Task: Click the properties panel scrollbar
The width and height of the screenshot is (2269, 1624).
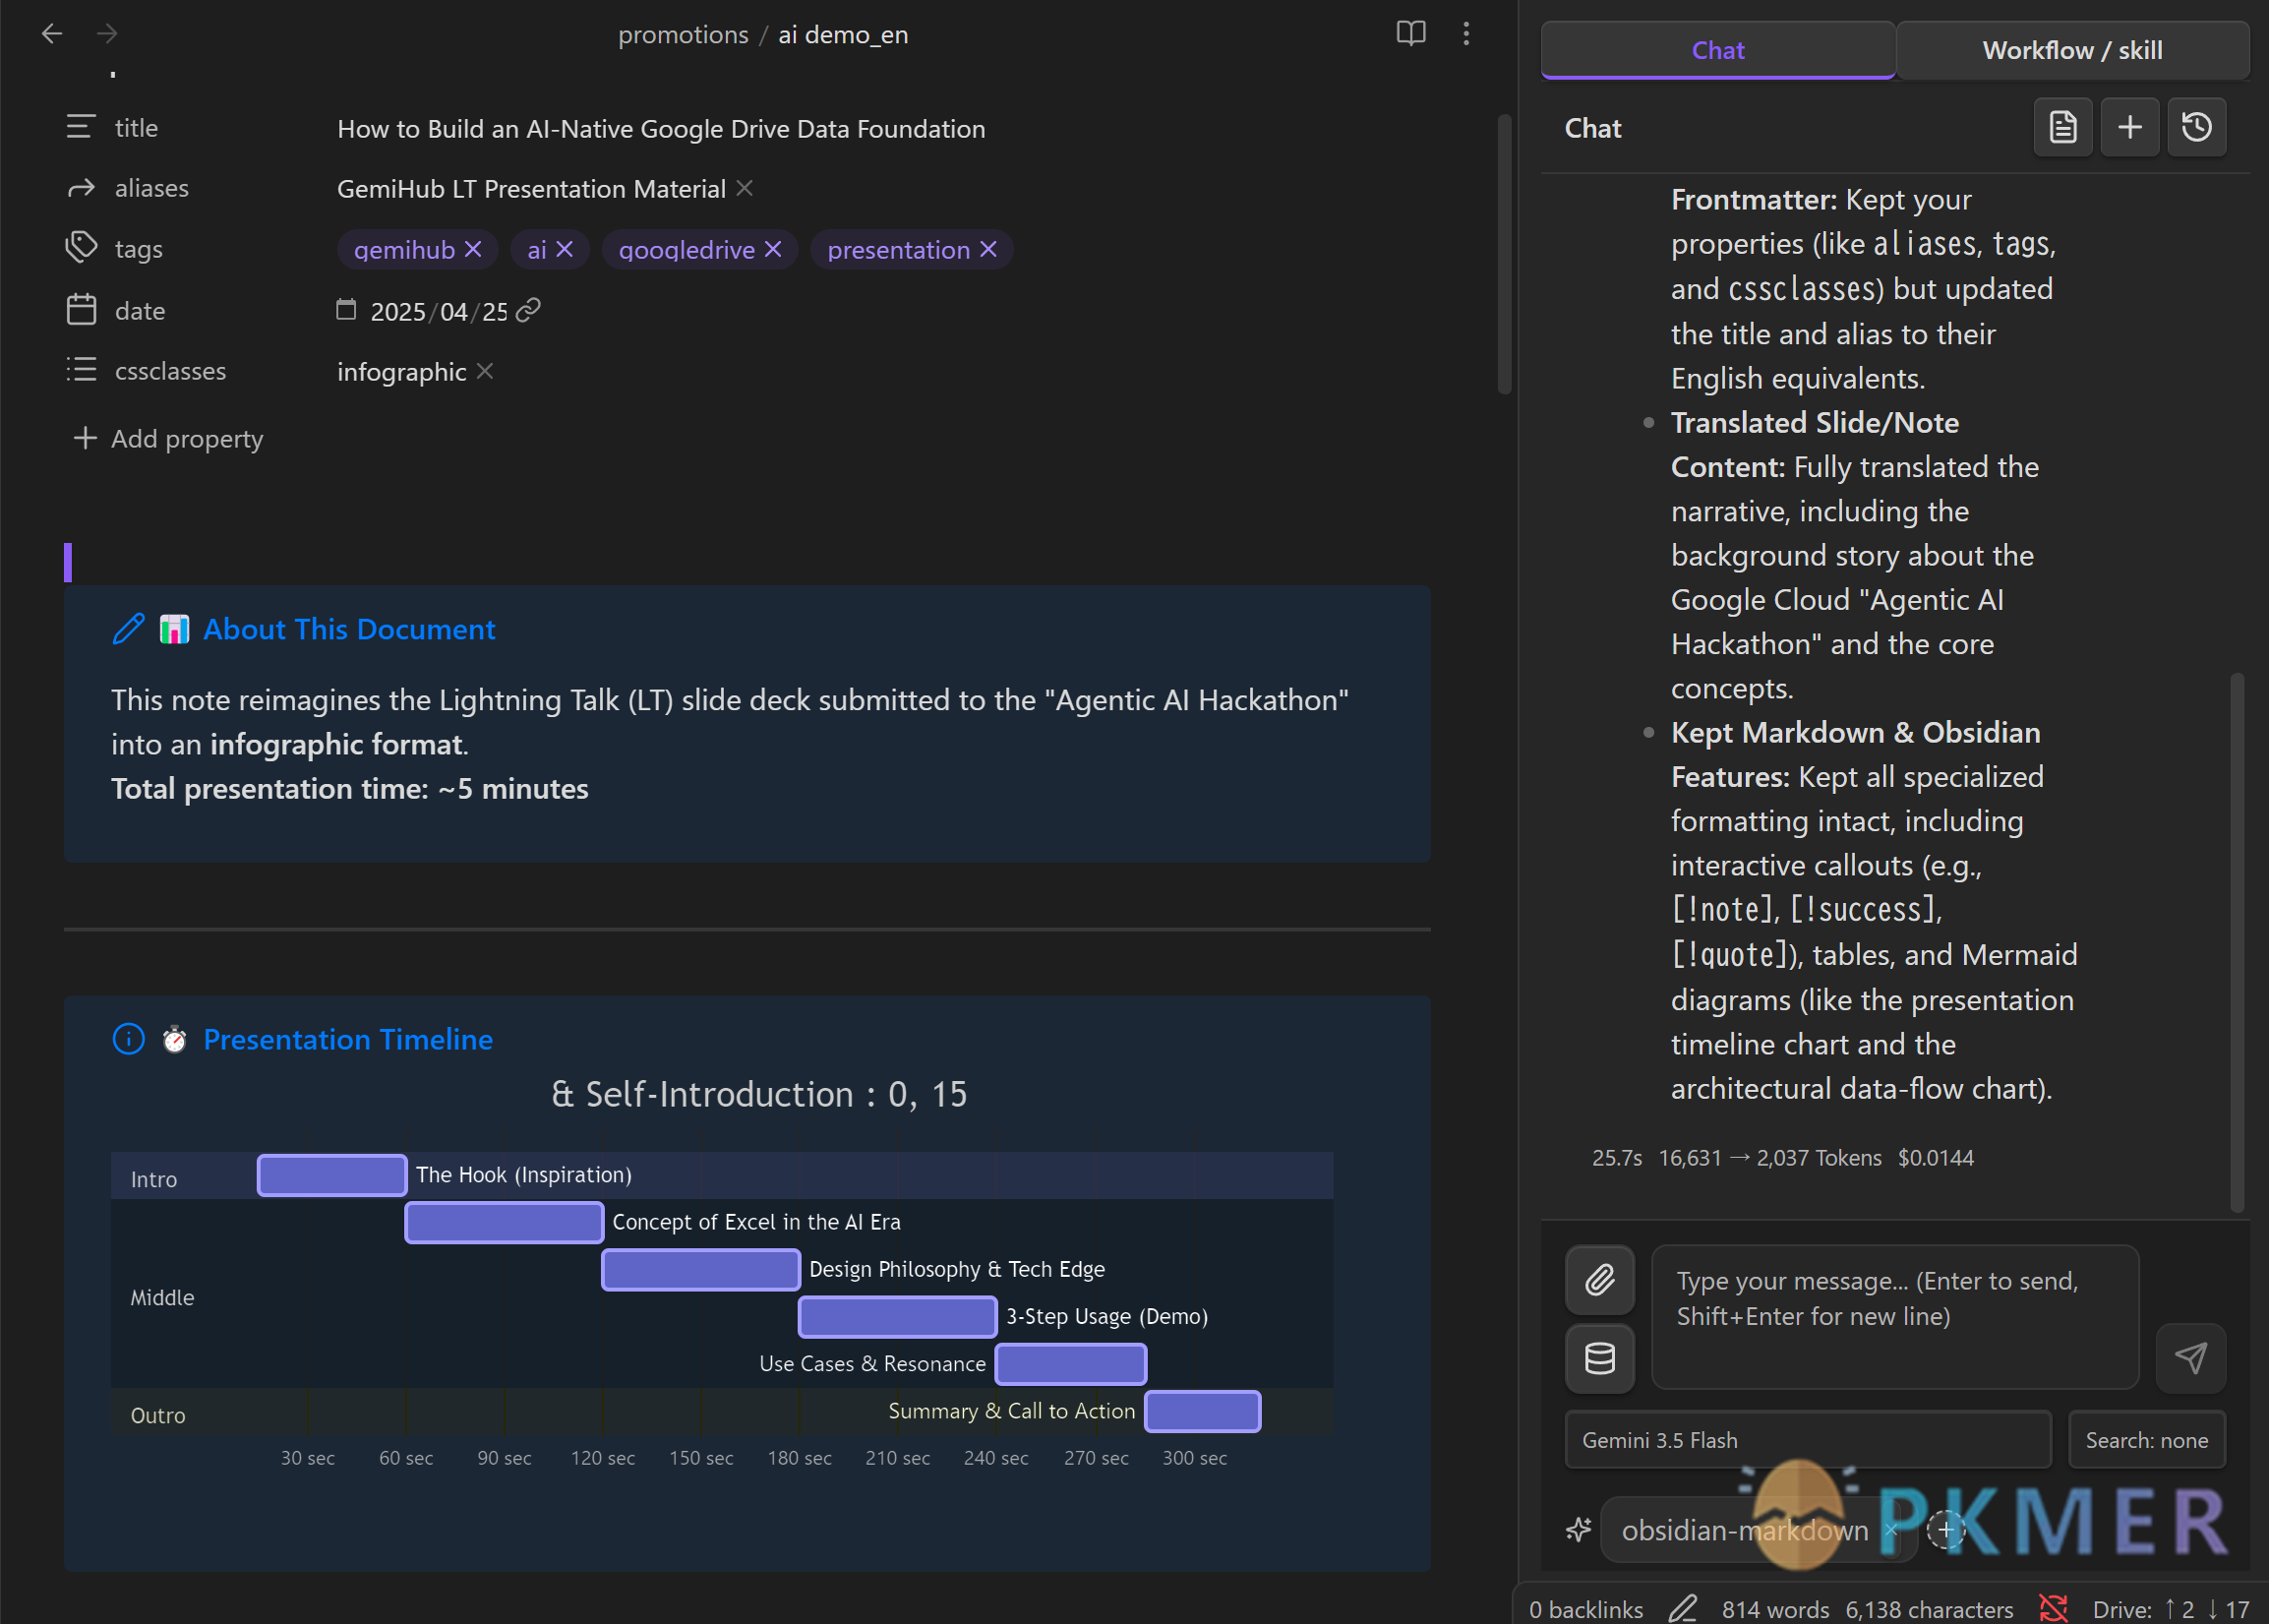Action: (1504, 255)
